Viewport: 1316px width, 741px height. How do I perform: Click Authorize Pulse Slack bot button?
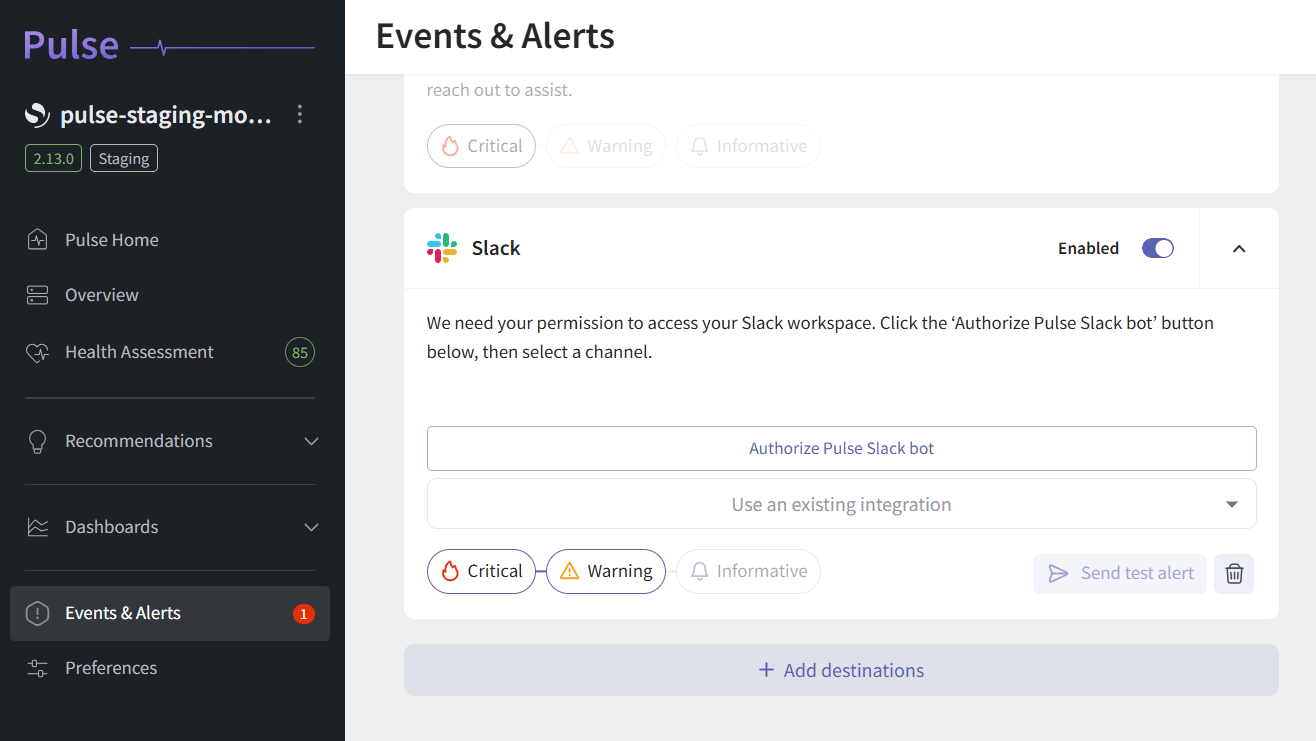coord(842,448)
